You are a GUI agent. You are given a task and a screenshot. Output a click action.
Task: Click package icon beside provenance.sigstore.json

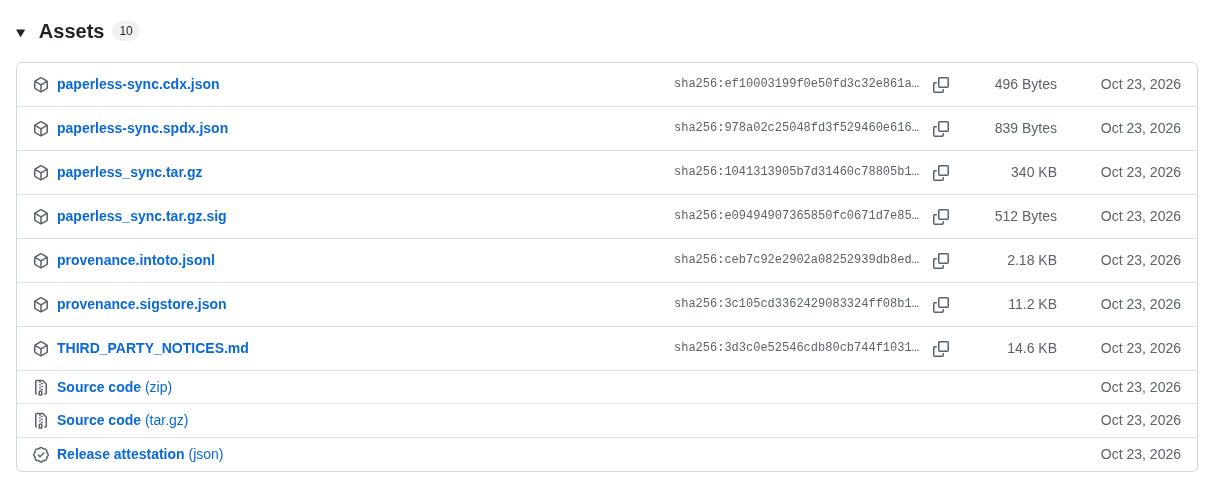41,305
